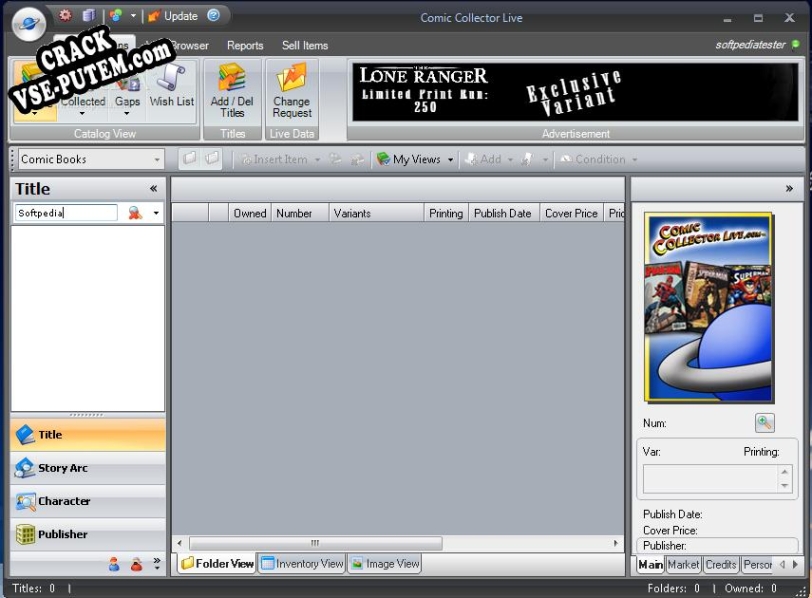Switch to the Market details tab
Viewport: 812px width, 598px height.
click(x=683, y=564)
